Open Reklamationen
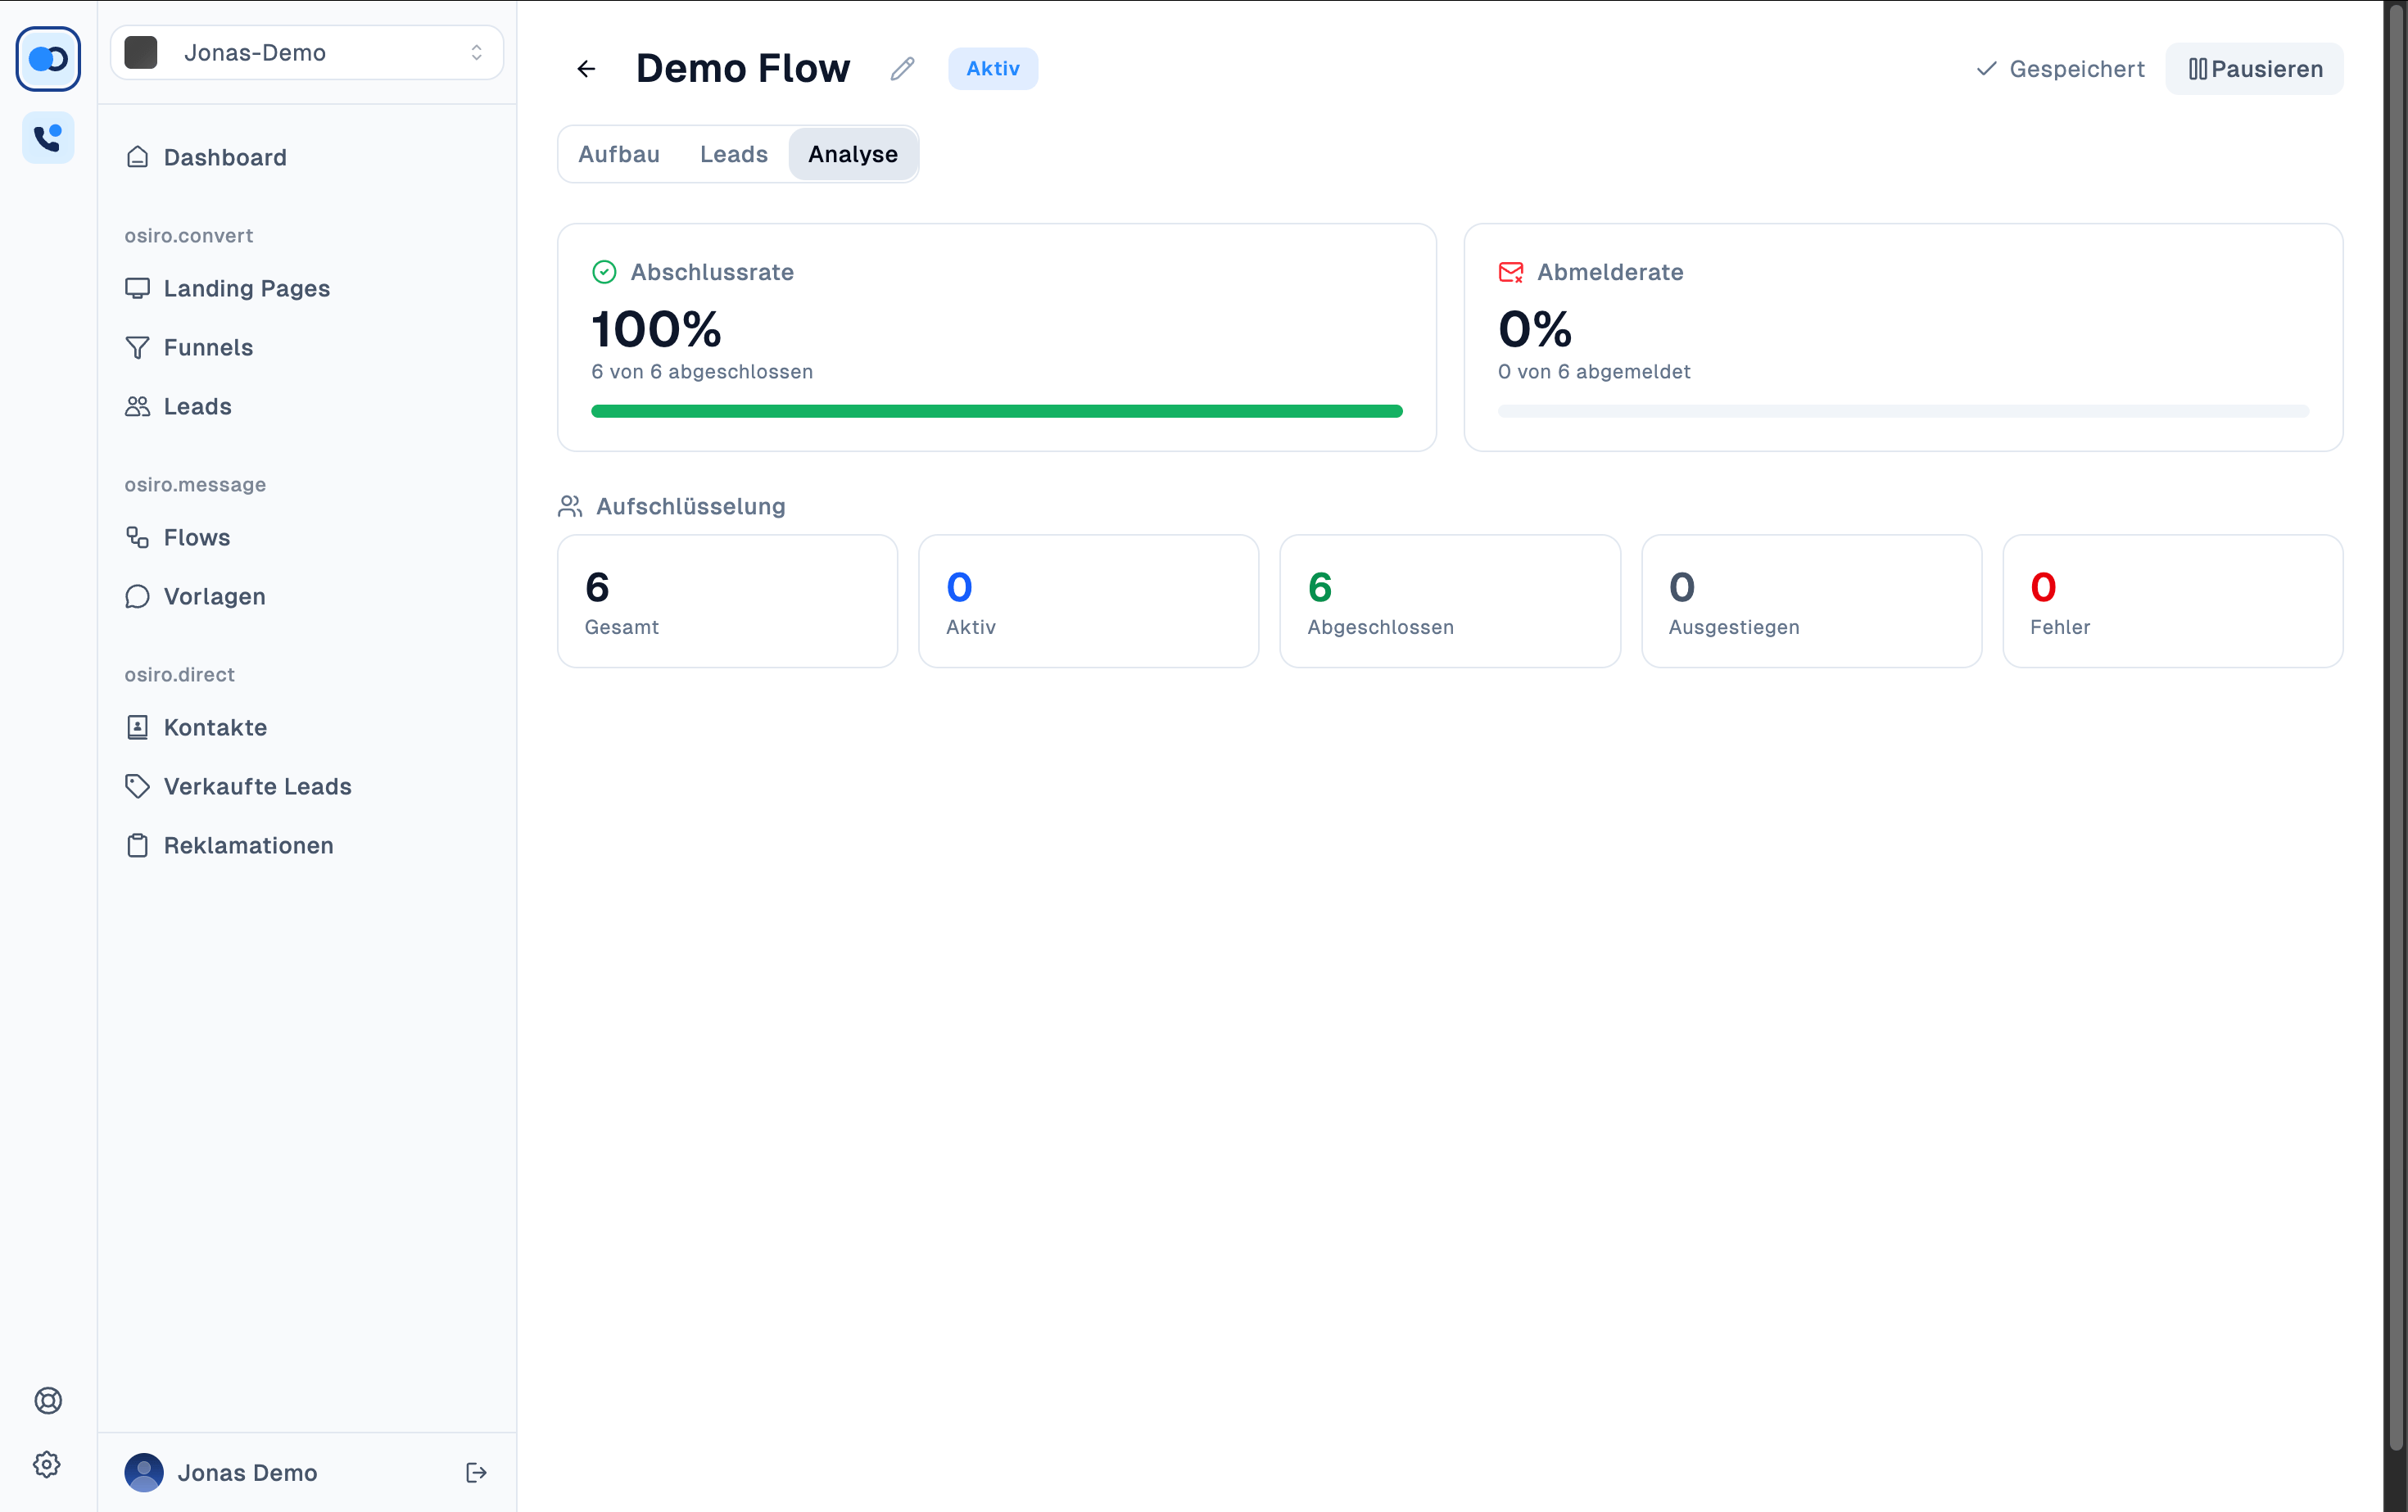The image size is (2408, 1512). click(307, 845)
